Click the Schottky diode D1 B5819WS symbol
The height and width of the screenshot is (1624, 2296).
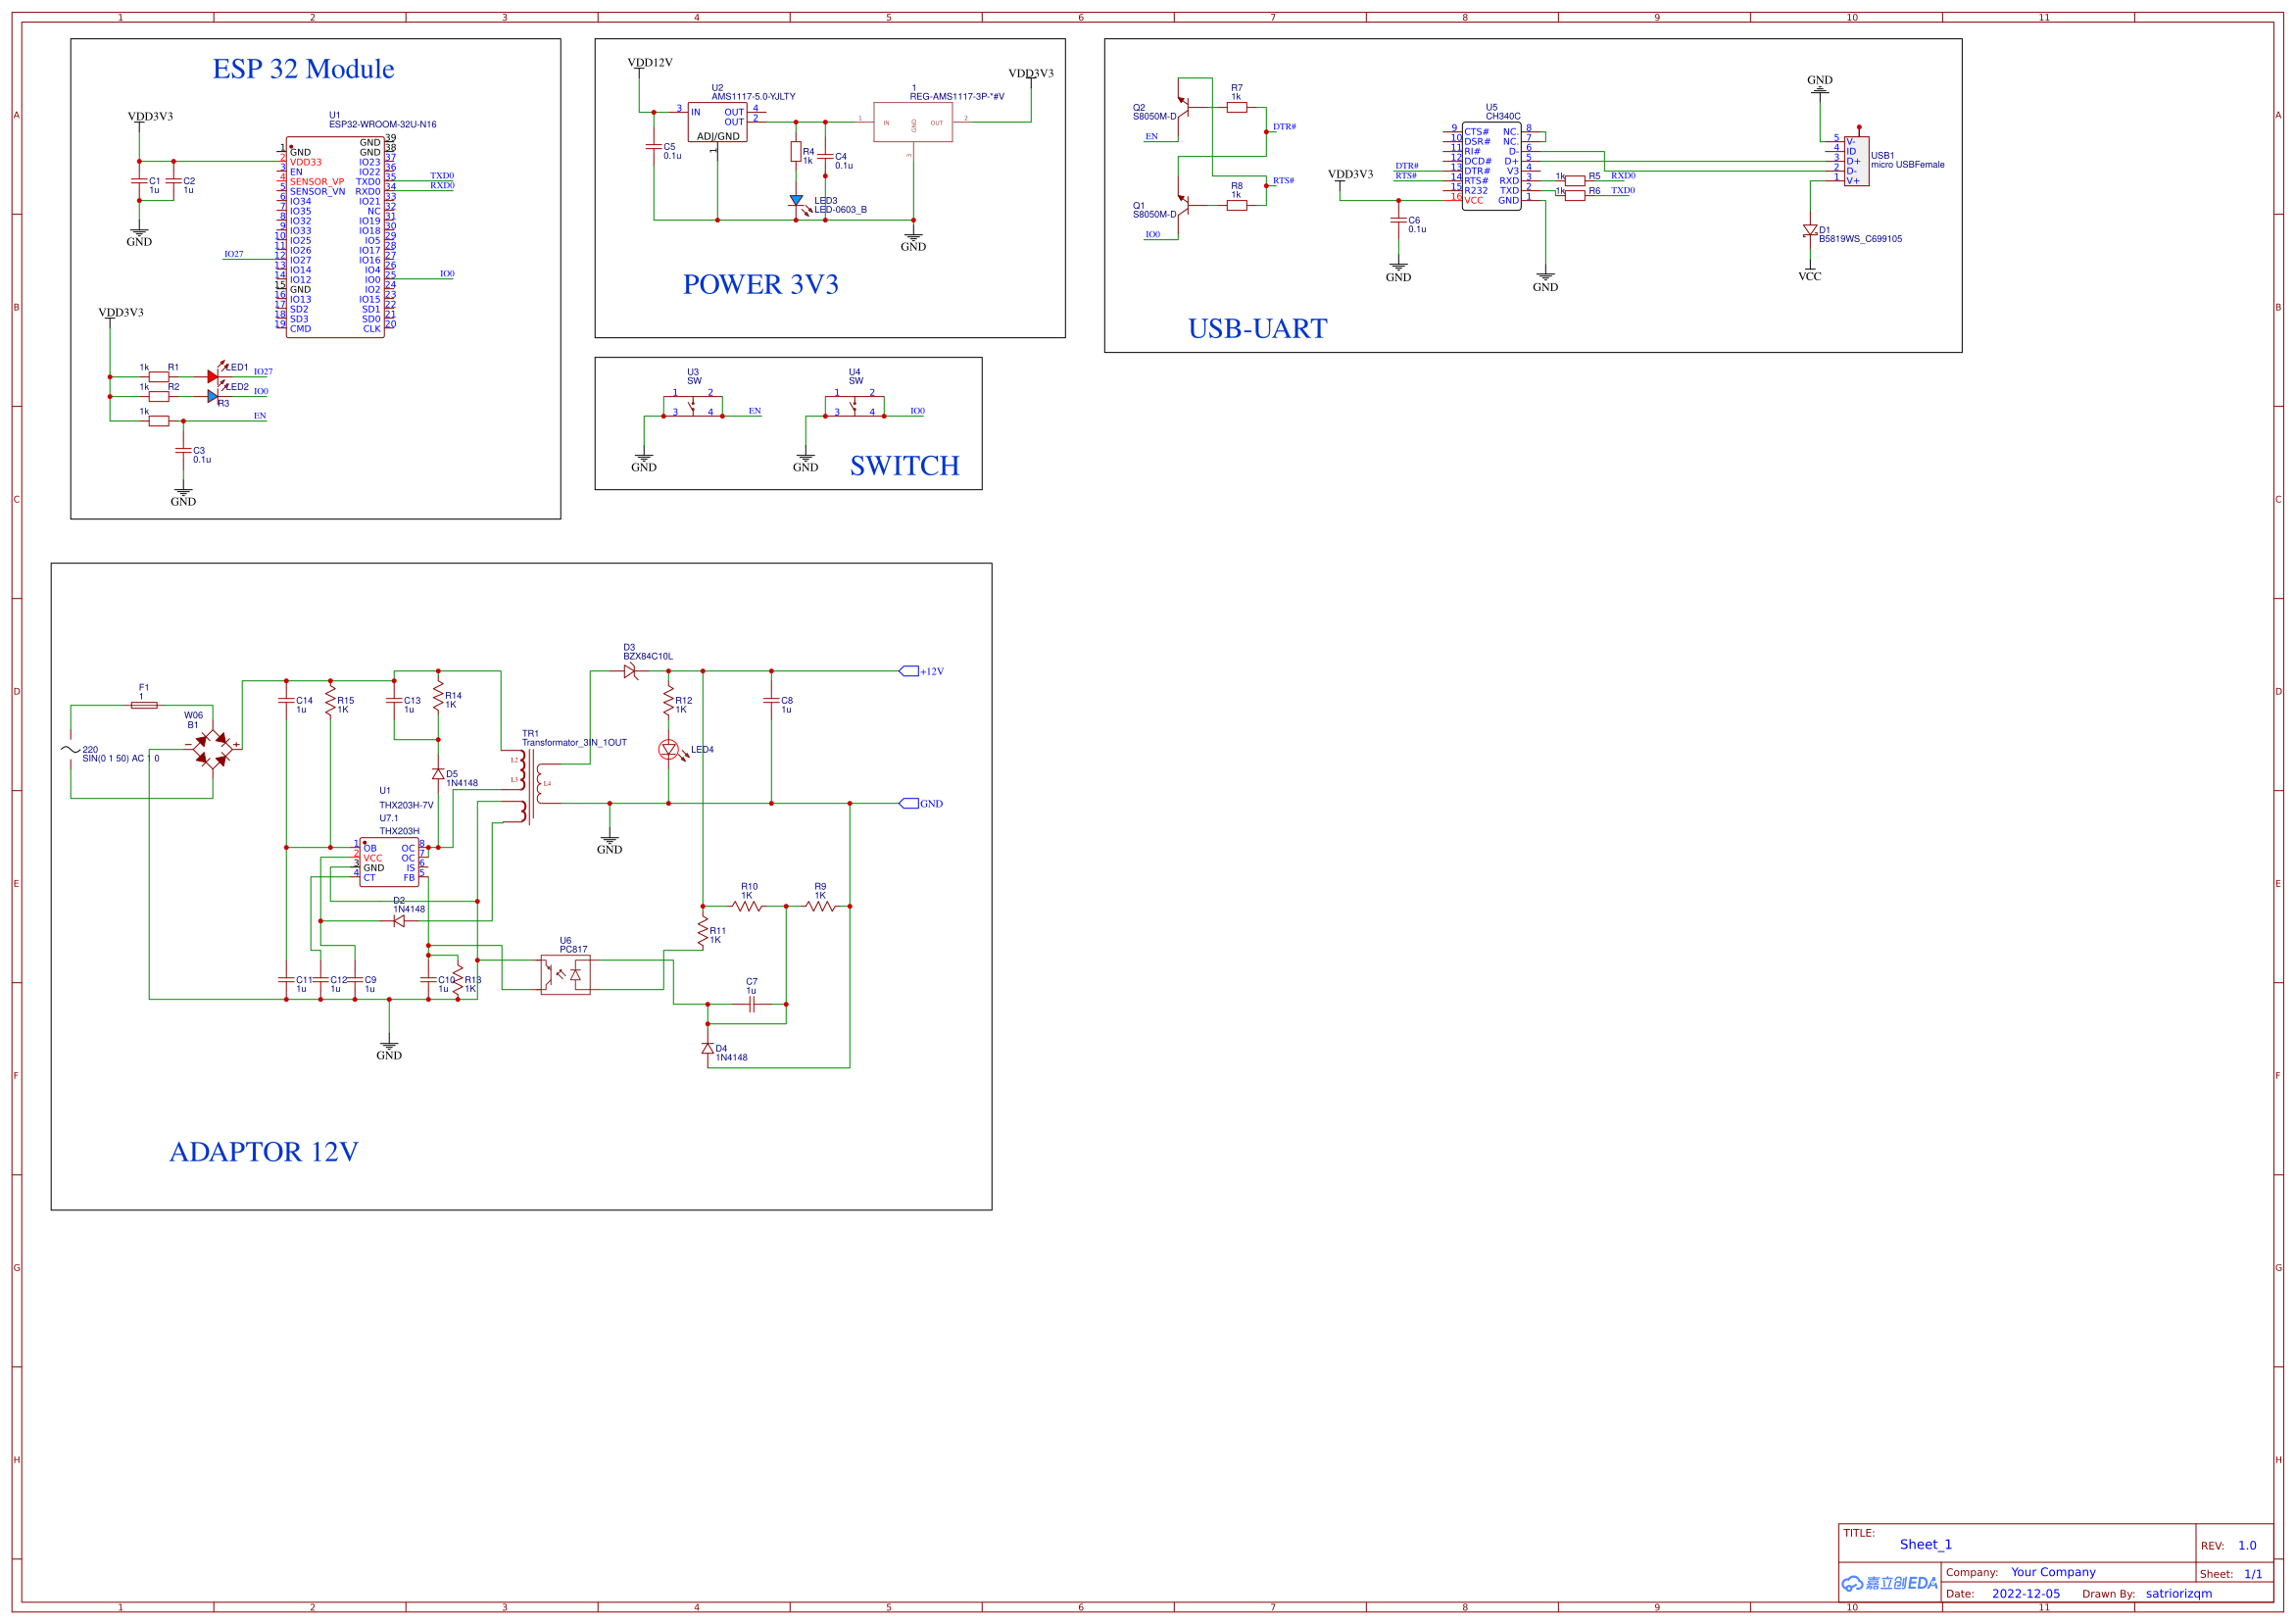[1810, 230]
